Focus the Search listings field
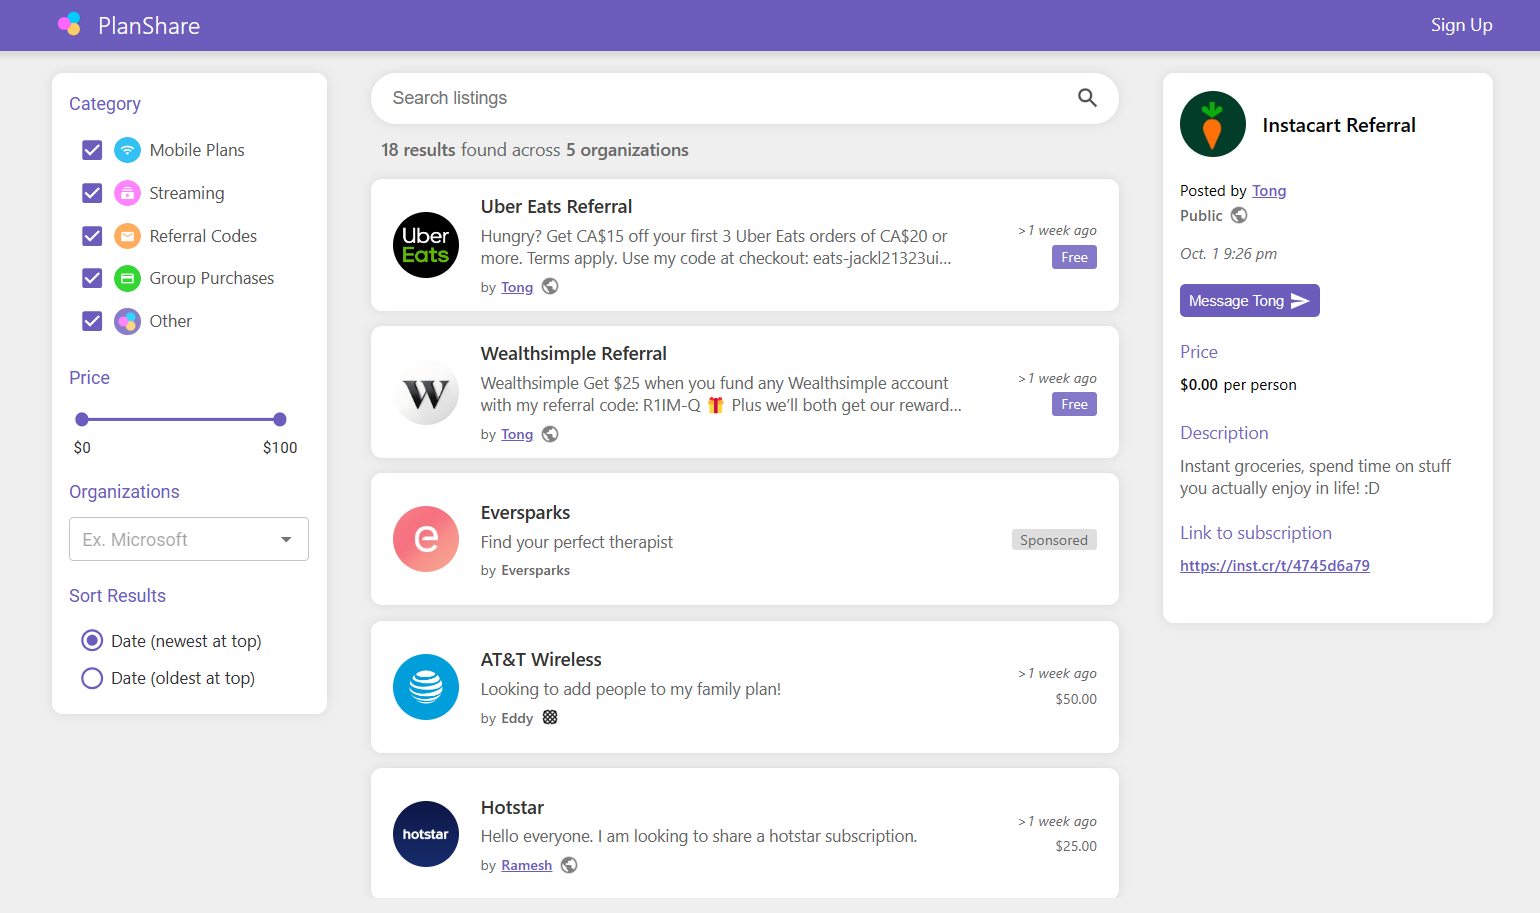The width and height of the screenshot is (1540, 913). click(720, 98)
